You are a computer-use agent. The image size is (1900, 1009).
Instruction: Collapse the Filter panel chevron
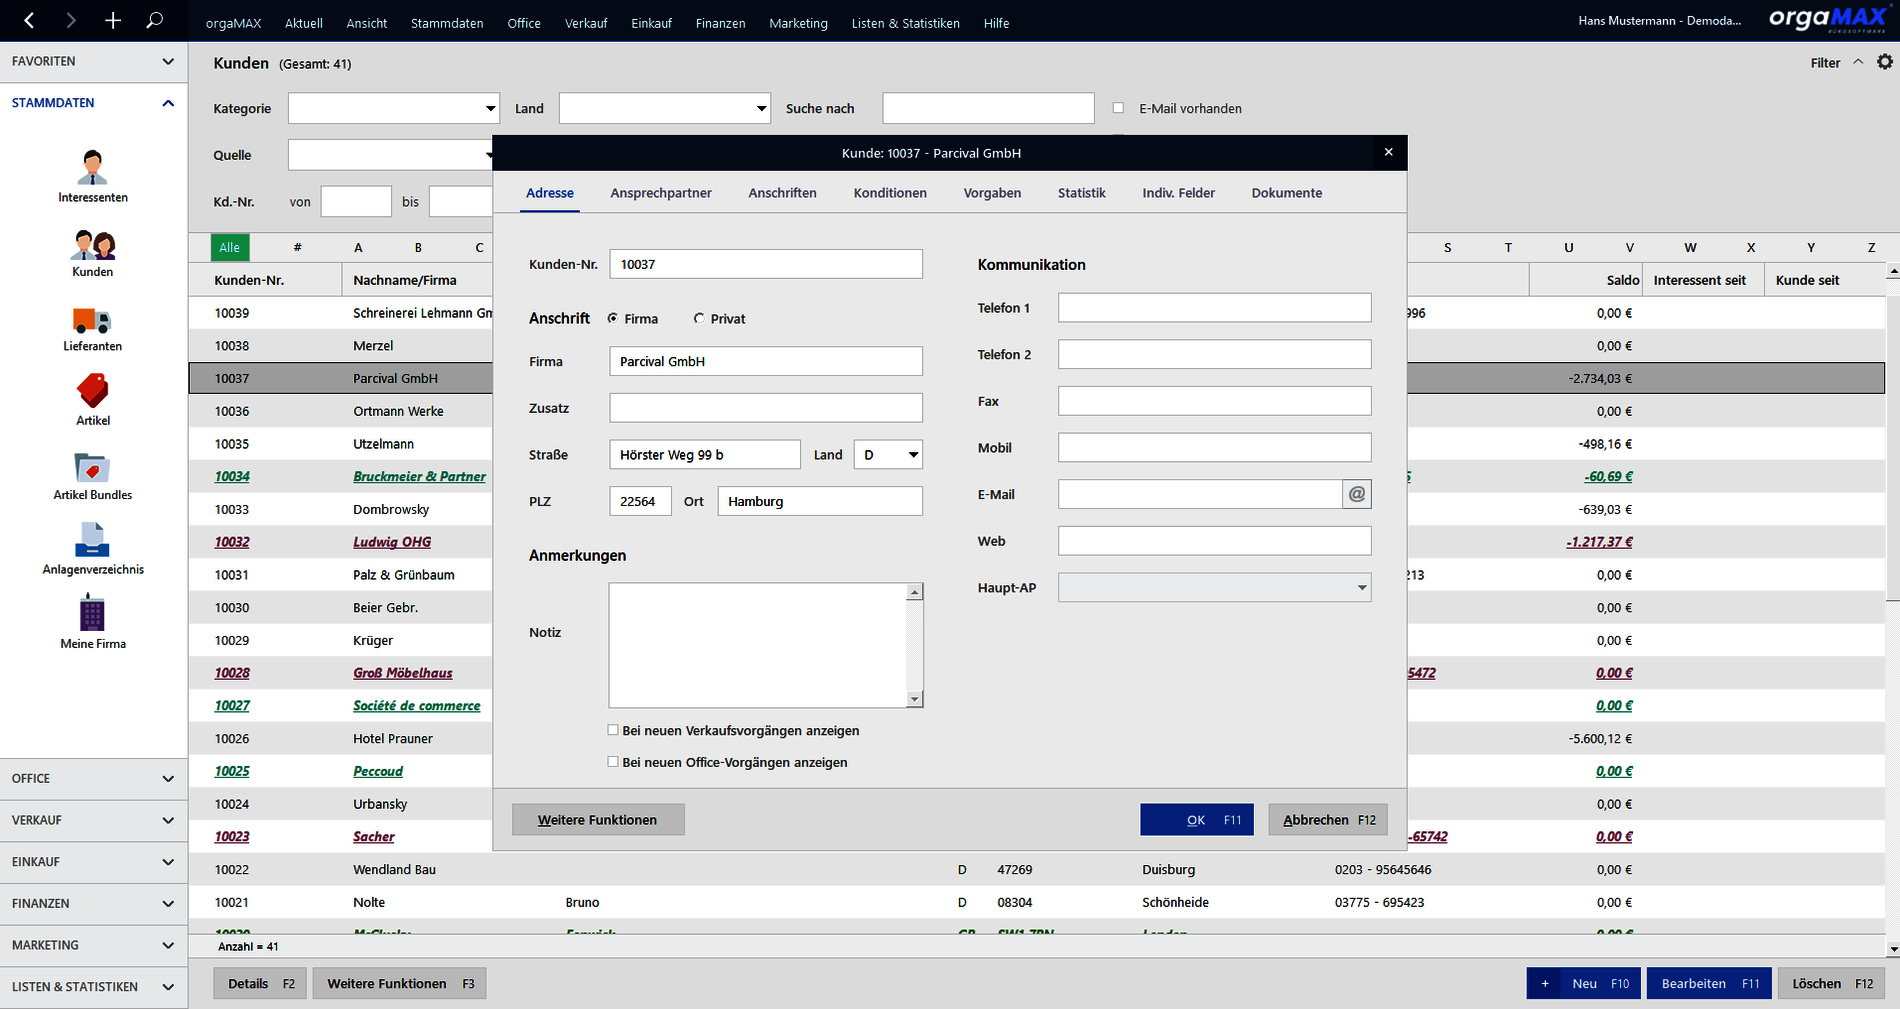tap(1858, 62)
